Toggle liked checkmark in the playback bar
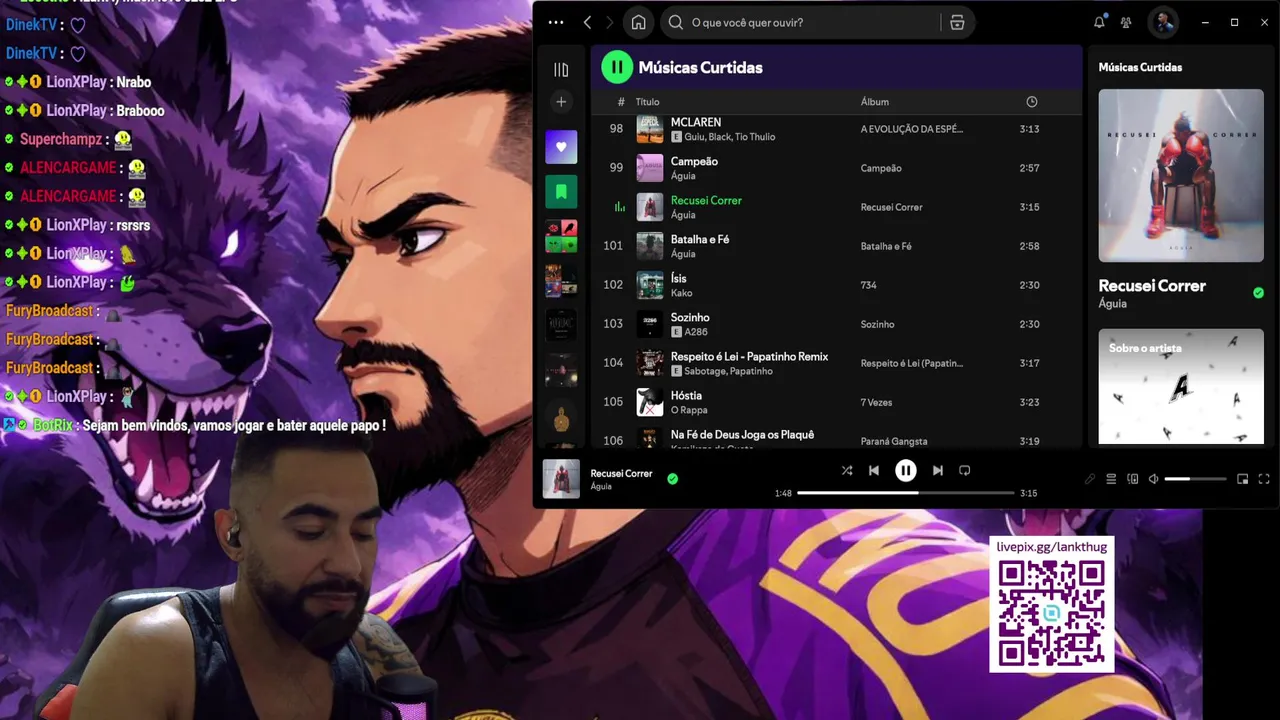The image size is (1280, 720). [x=672, y=478]
